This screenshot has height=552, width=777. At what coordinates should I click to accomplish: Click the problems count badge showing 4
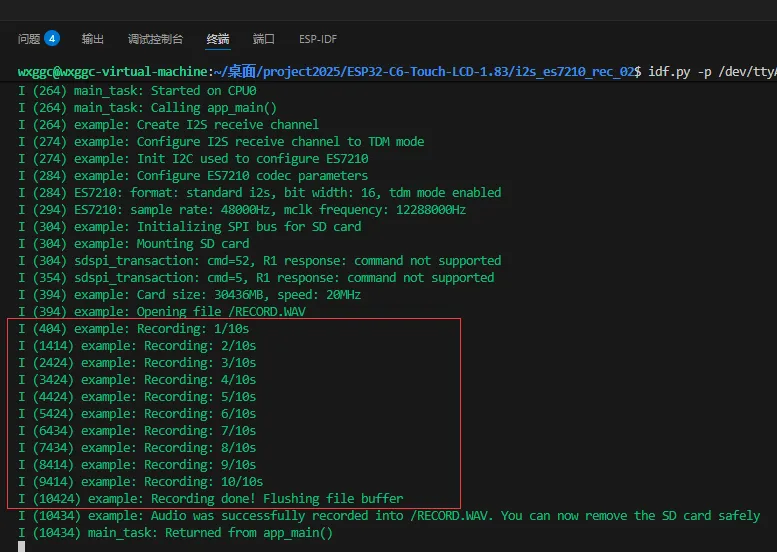point(52,39)
